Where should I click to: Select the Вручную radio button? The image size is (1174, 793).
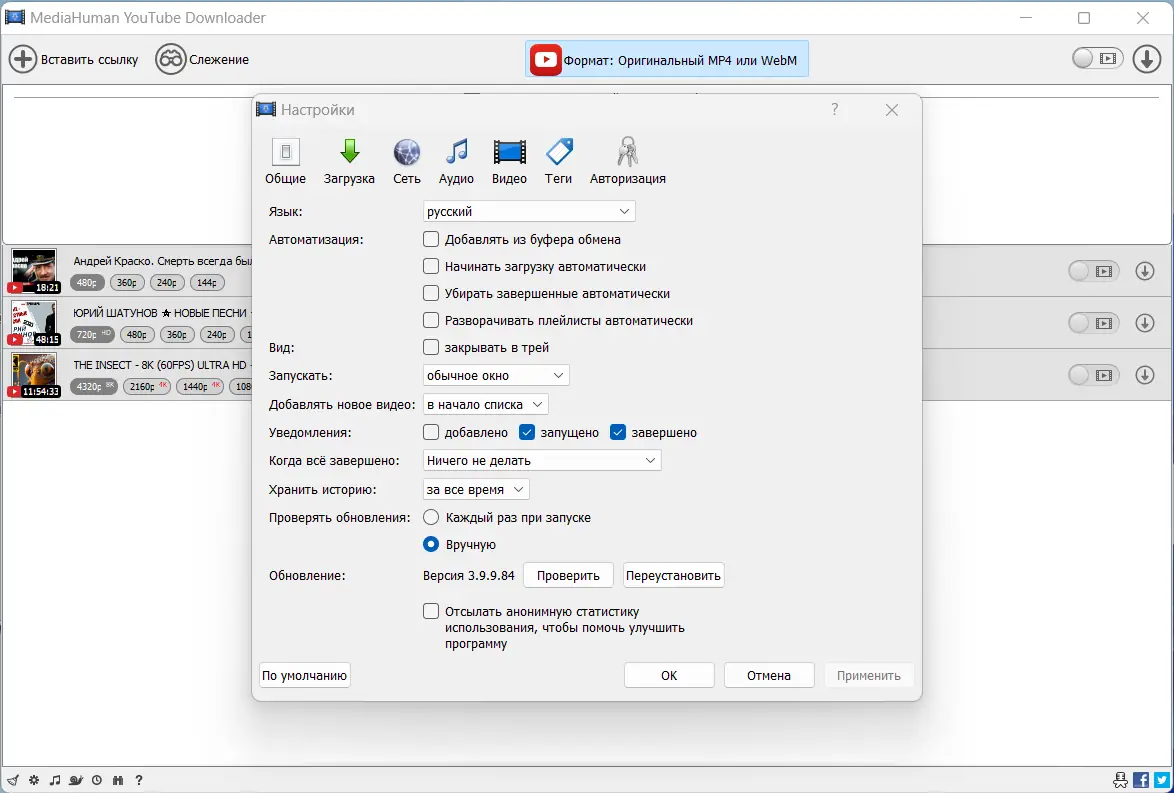(x=431, y=544)
